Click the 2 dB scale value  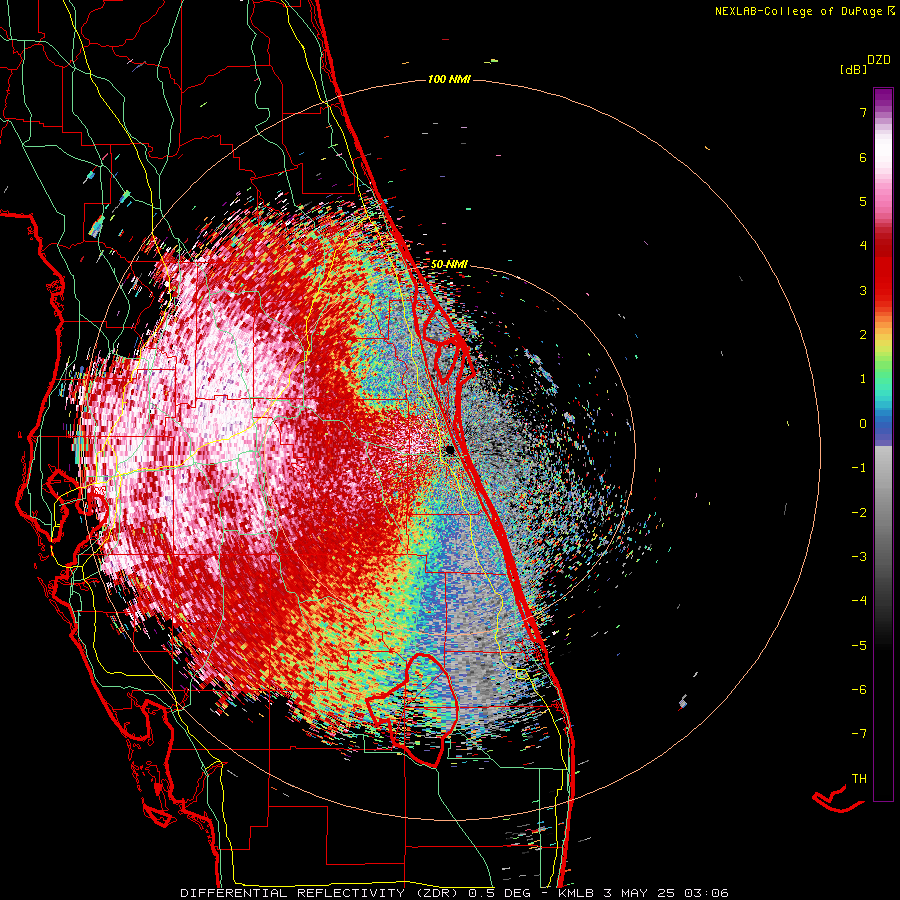click(863, 335)
